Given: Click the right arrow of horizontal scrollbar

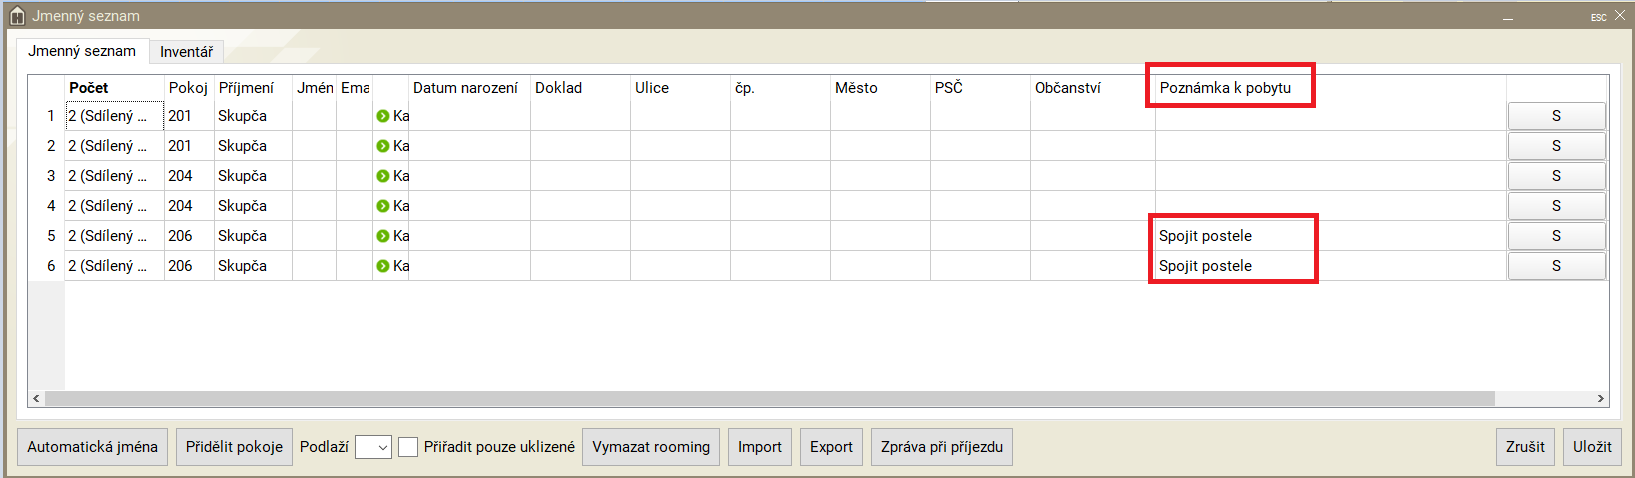Looking at the screenshot, I should pyautogui.click(x=1600, y=398).
